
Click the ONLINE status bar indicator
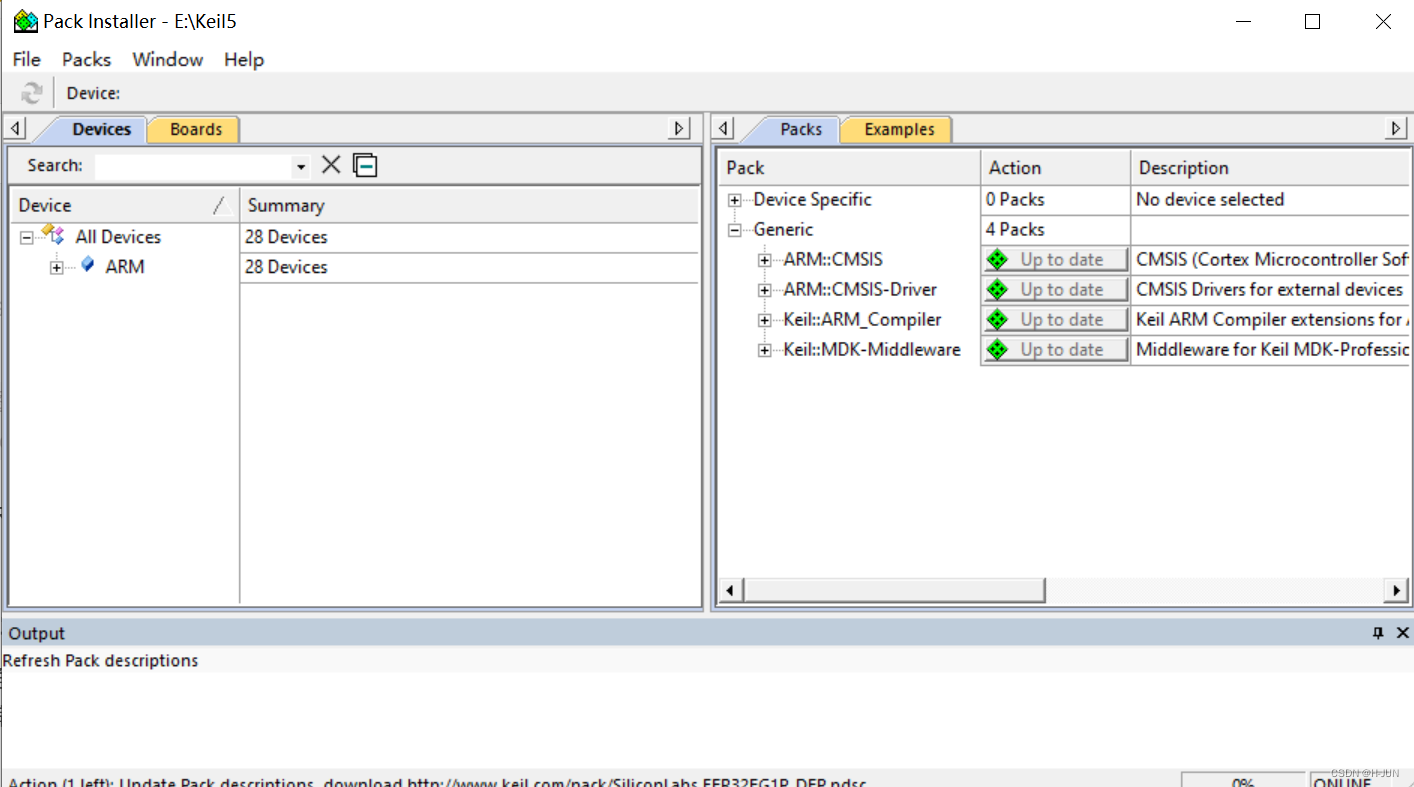[x=1342, y=782]
